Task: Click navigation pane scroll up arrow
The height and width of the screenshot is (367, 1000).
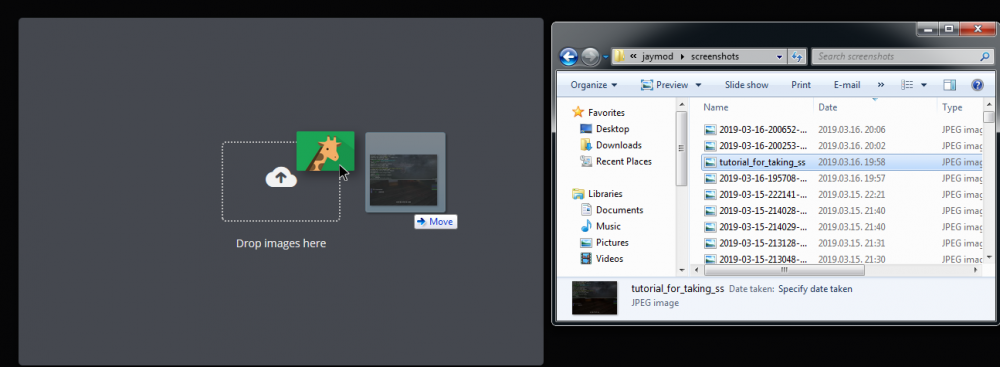Action: click(x=681, y=105)
